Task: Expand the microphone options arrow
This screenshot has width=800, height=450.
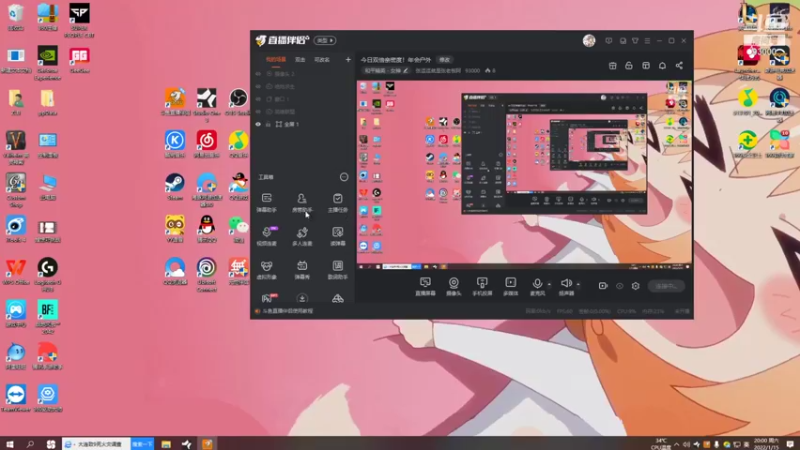Action: pos(549,284)
